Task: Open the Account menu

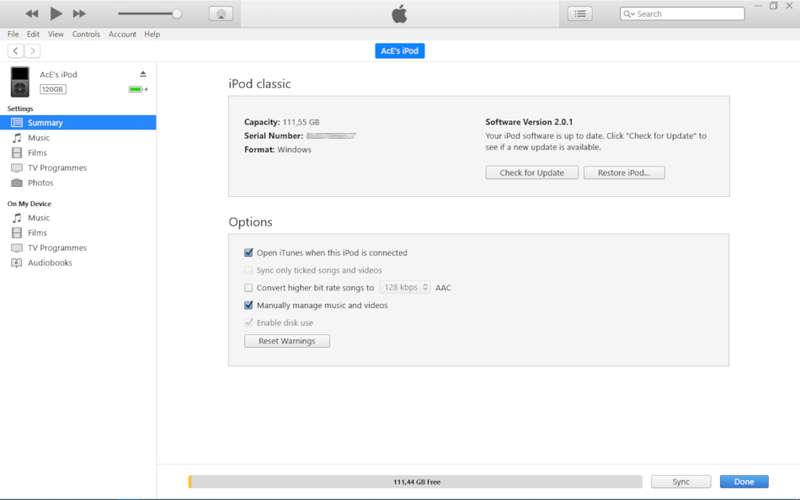Action: (x=122, y=34)
